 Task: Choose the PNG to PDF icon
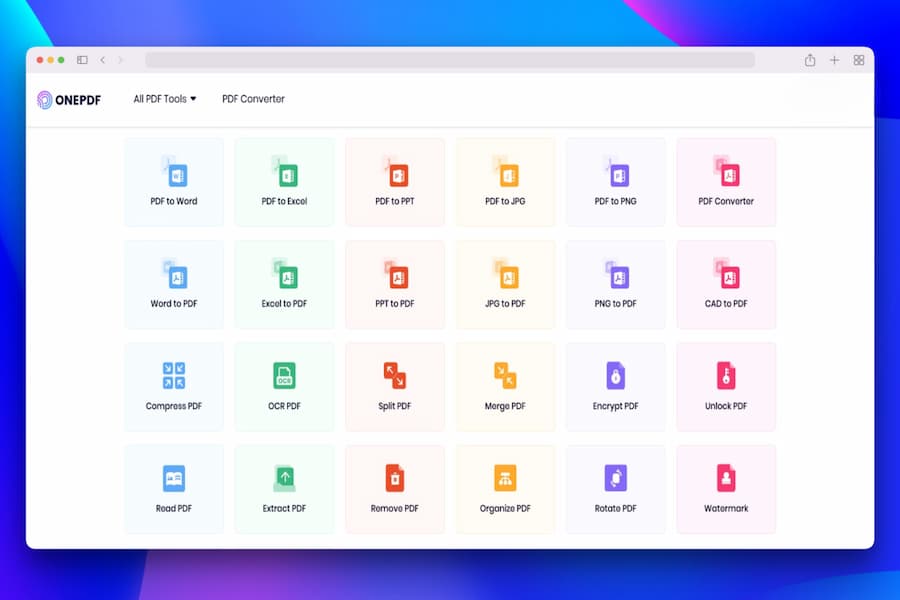[616, 273]
